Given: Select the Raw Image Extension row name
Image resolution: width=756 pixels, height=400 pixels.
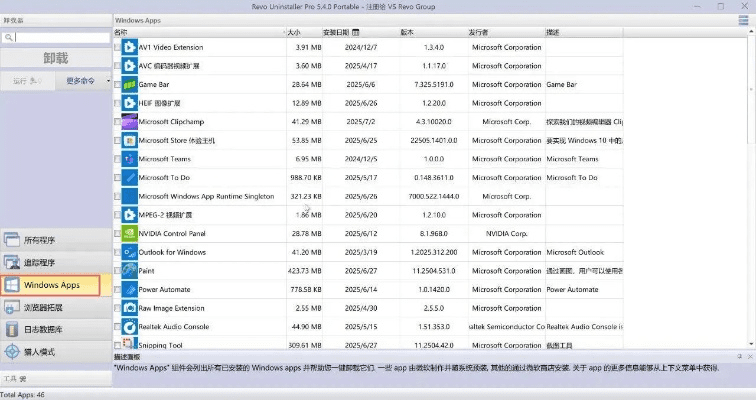Looking at the screenshot, I should (x=171, y=308).
